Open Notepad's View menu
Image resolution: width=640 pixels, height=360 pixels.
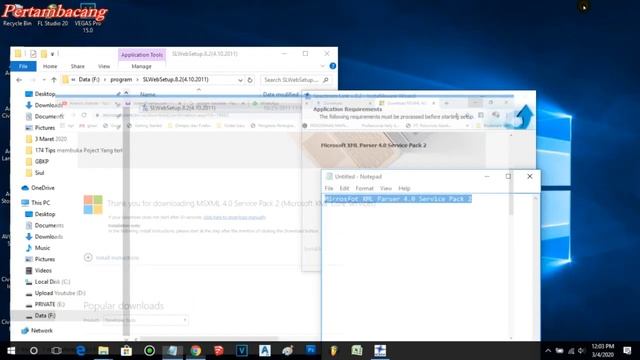(x=386, y=188)
